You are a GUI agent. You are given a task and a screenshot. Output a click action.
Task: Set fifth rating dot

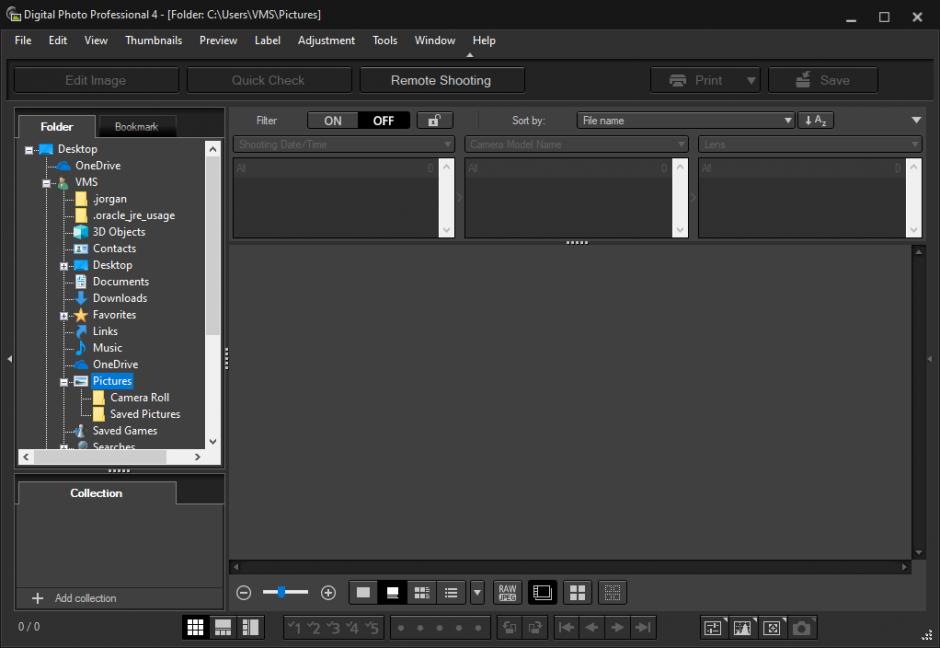click(478, 628)
